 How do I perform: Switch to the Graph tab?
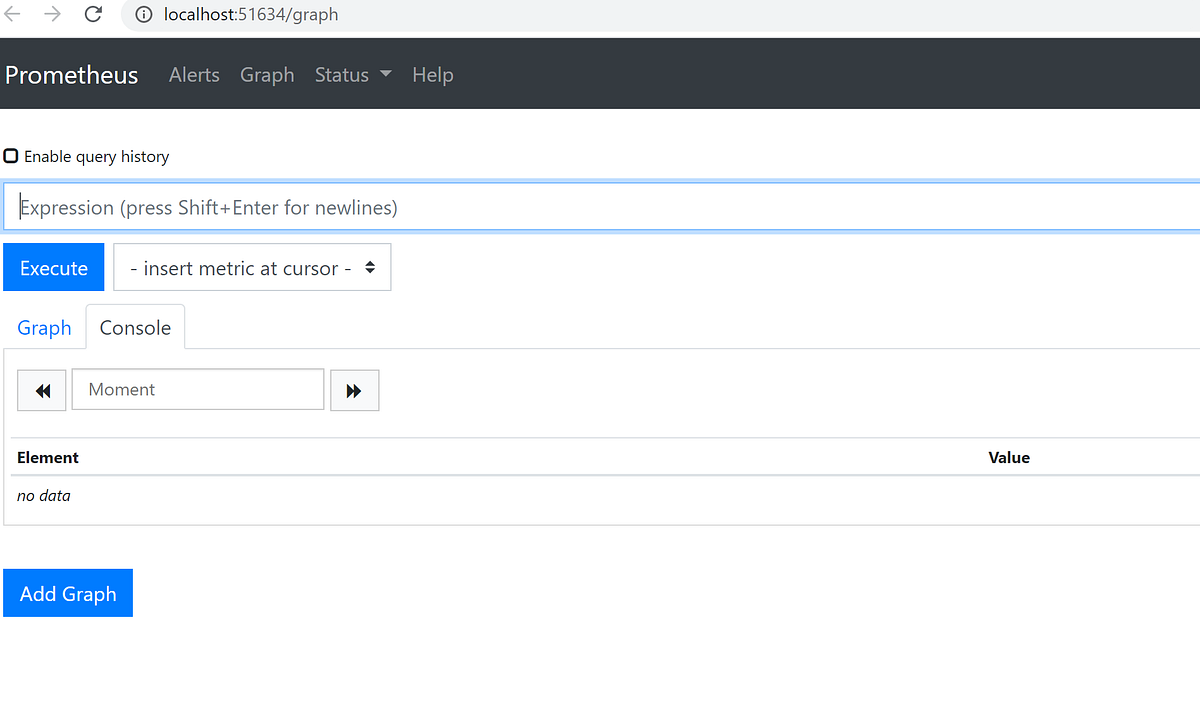44,327
